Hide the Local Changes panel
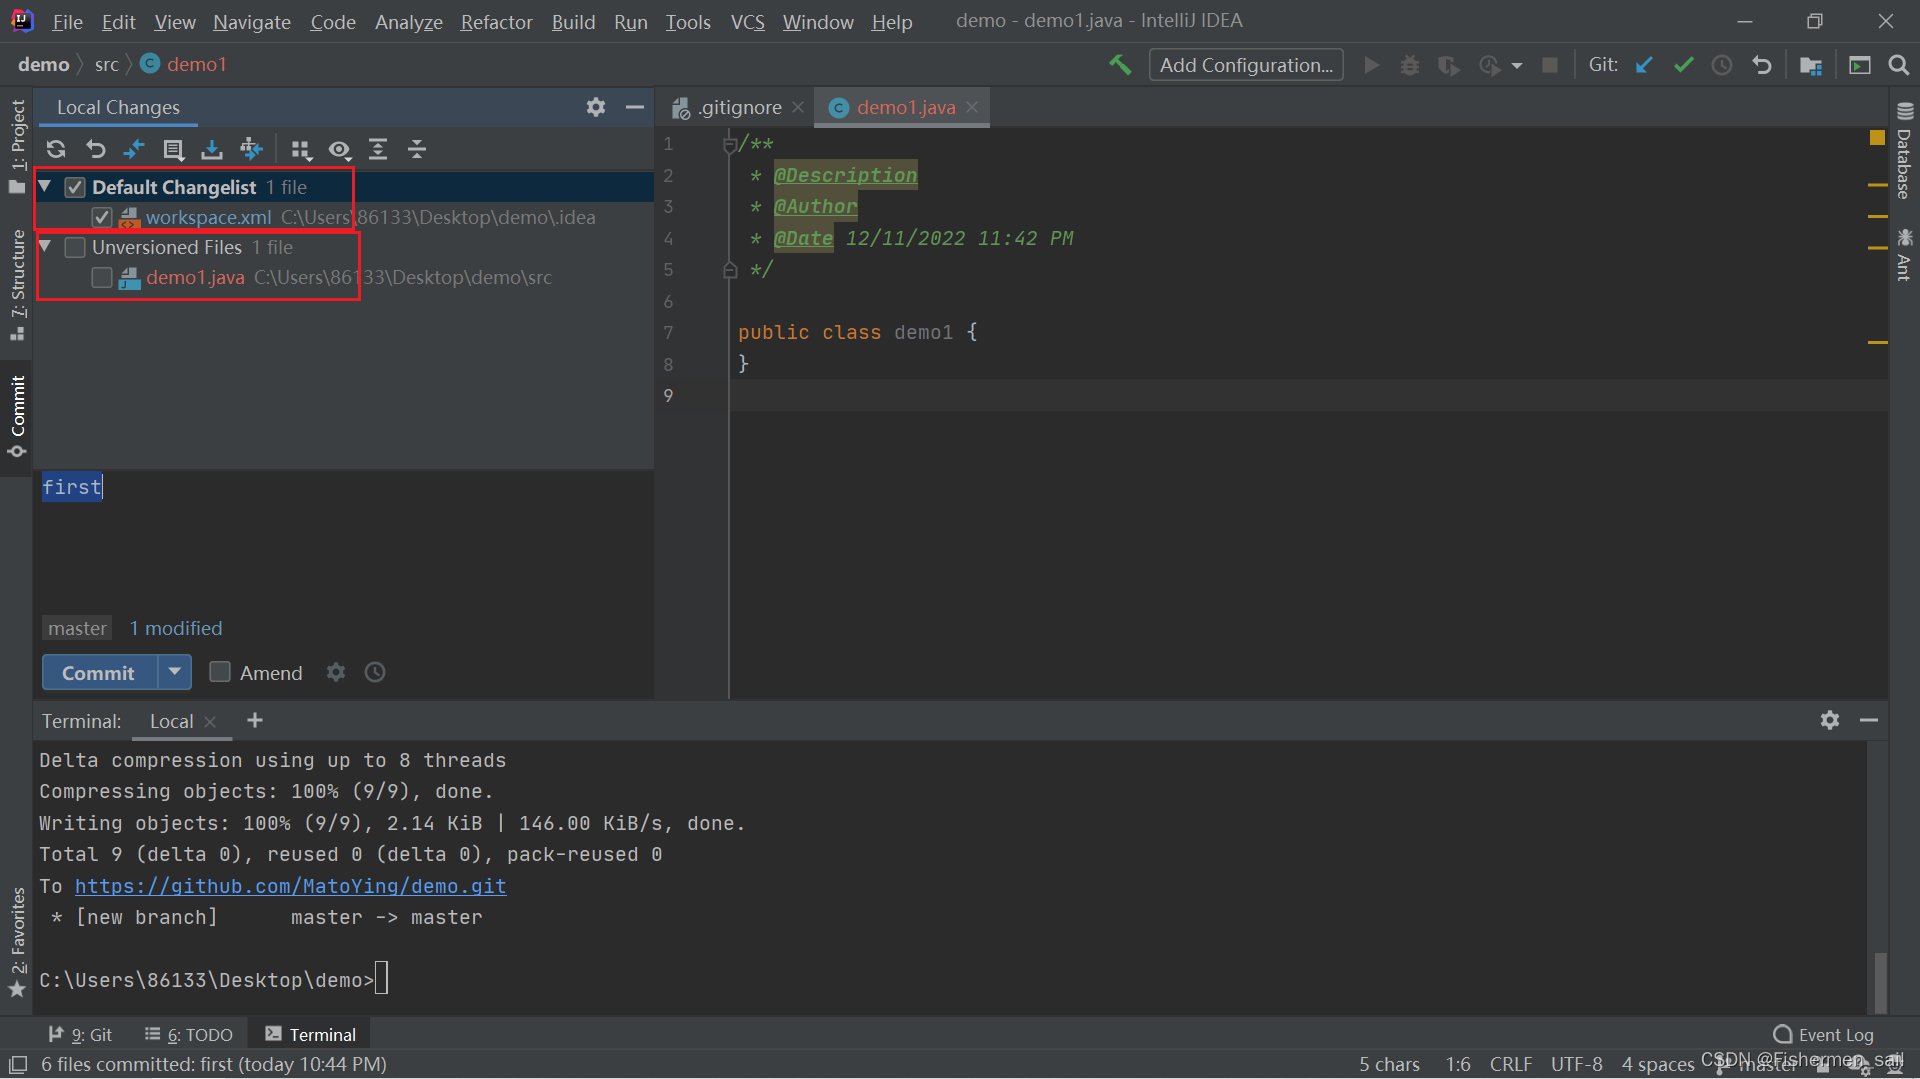 tap(634, 107)
